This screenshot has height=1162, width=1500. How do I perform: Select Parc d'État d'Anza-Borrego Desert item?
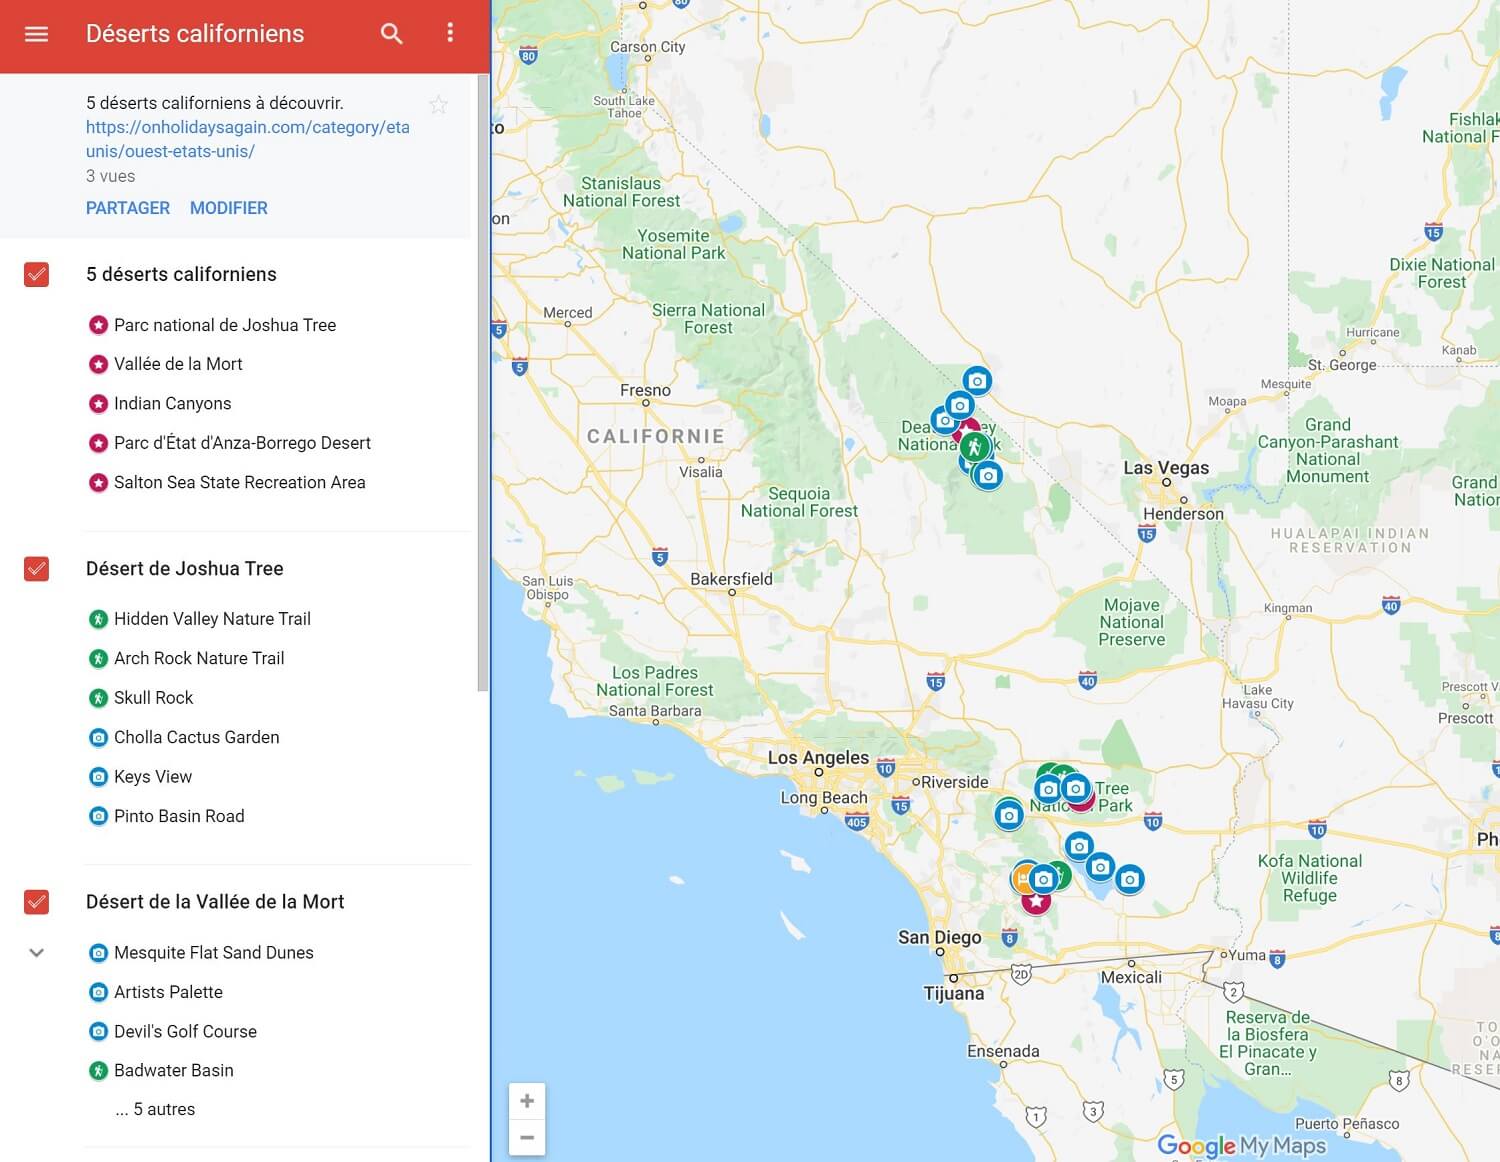(x=242, y=443)
